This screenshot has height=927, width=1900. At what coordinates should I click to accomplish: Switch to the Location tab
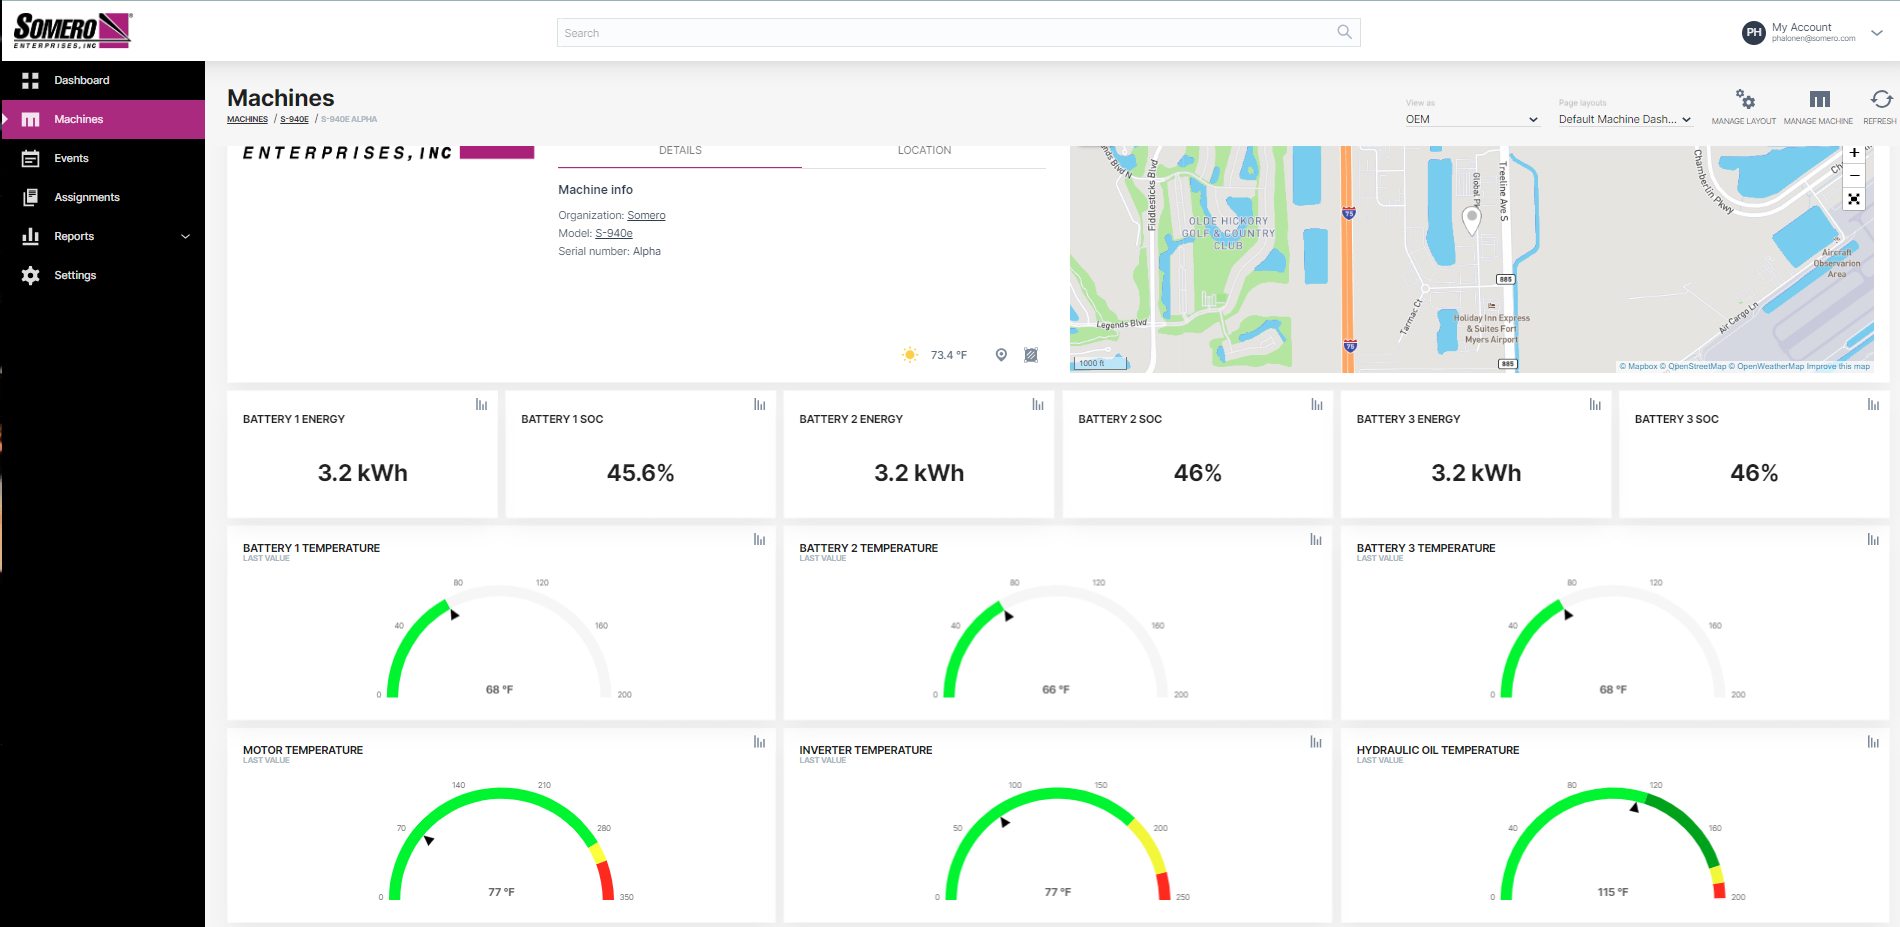[924, 151]
